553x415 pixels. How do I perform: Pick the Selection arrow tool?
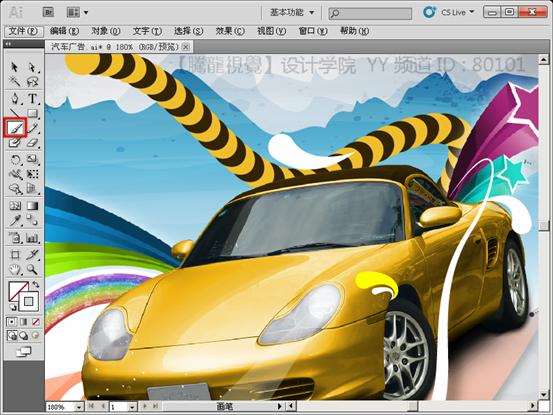click(14, 67)
